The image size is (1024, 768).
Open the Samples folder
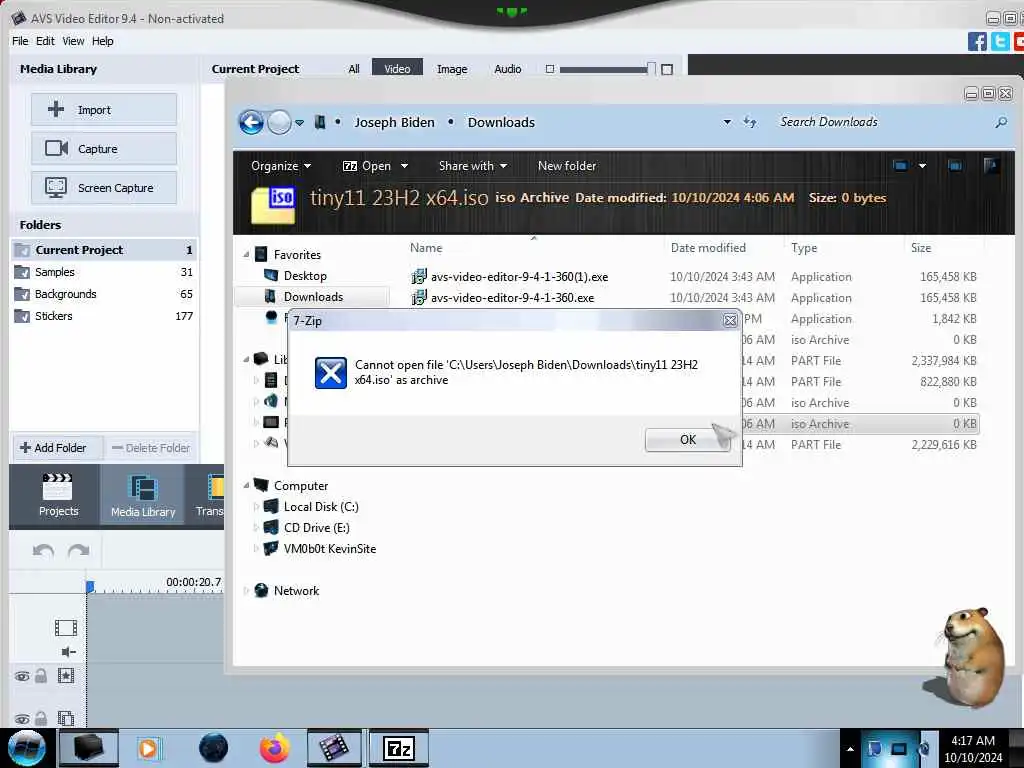(104, 272)
